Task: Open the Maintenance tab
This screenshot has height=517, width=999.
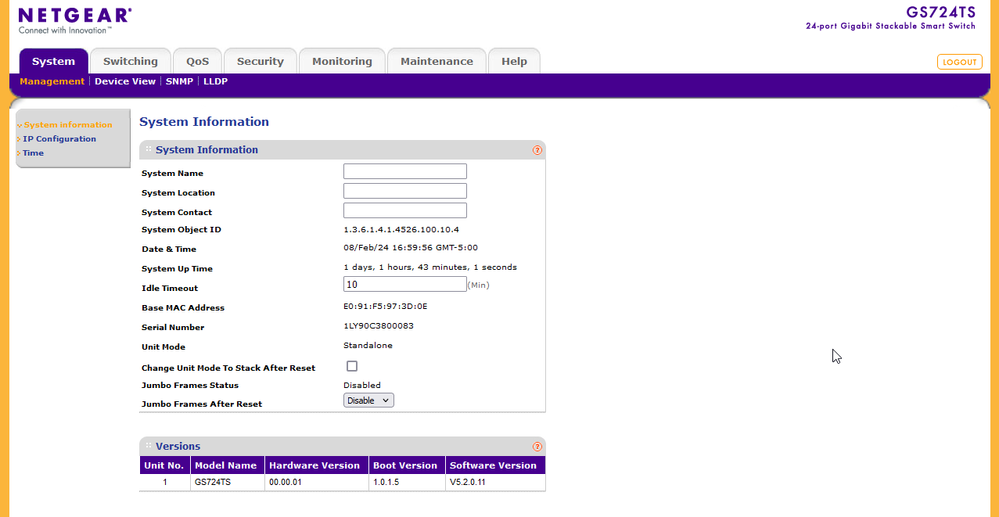Action: pyautogui.click(x=436, y=61)
